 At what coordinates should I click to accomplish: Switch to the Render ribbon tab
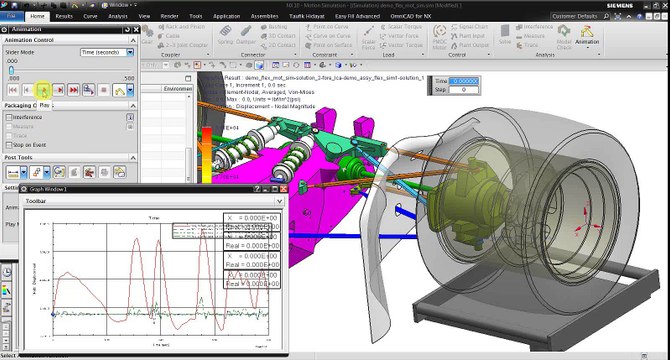(x=169, y=16)
